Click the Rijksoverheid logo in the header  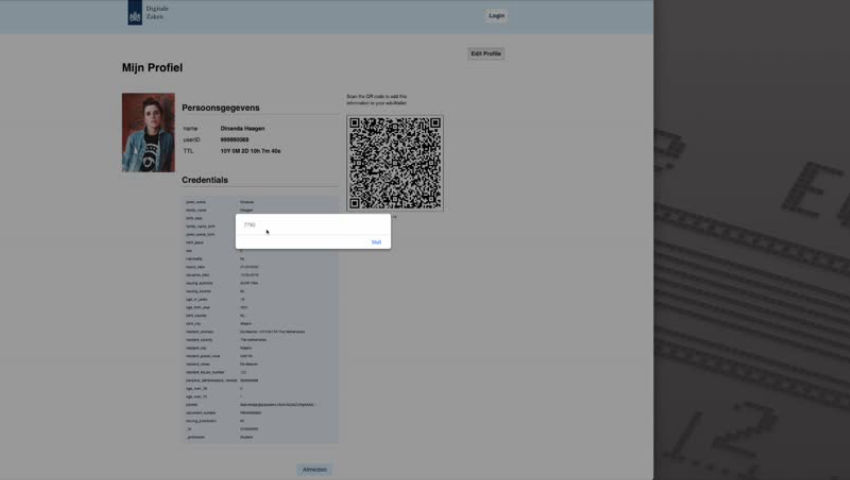(x=135, y=13)
